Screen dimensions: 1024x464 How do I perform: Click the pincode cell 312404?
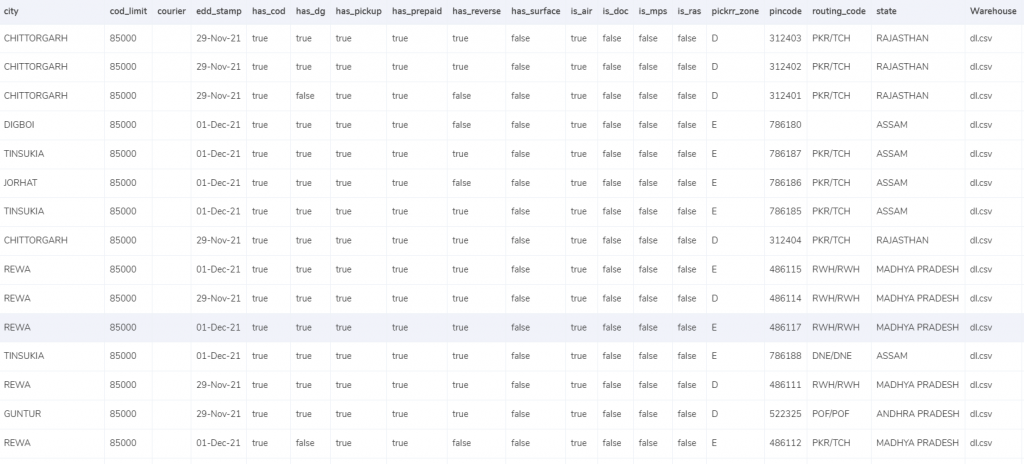tap(785, 240)
